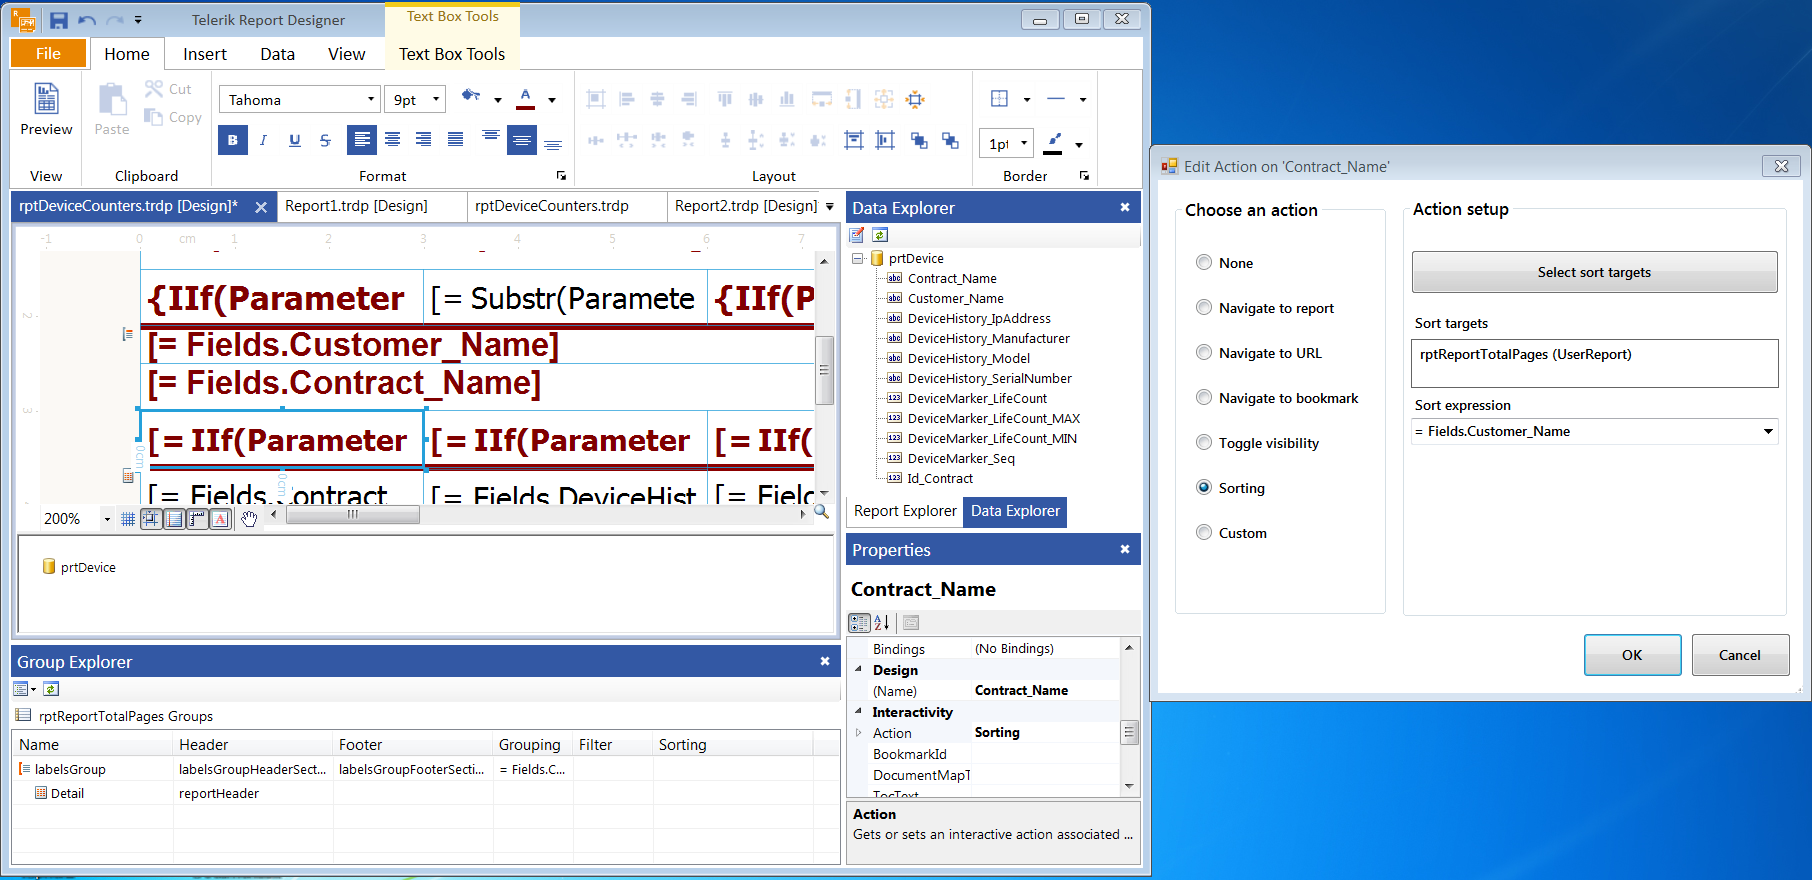Screen dimensions: 1812x880
Task: Cancel the Edit Action dialog
Action: (1740, 655)
